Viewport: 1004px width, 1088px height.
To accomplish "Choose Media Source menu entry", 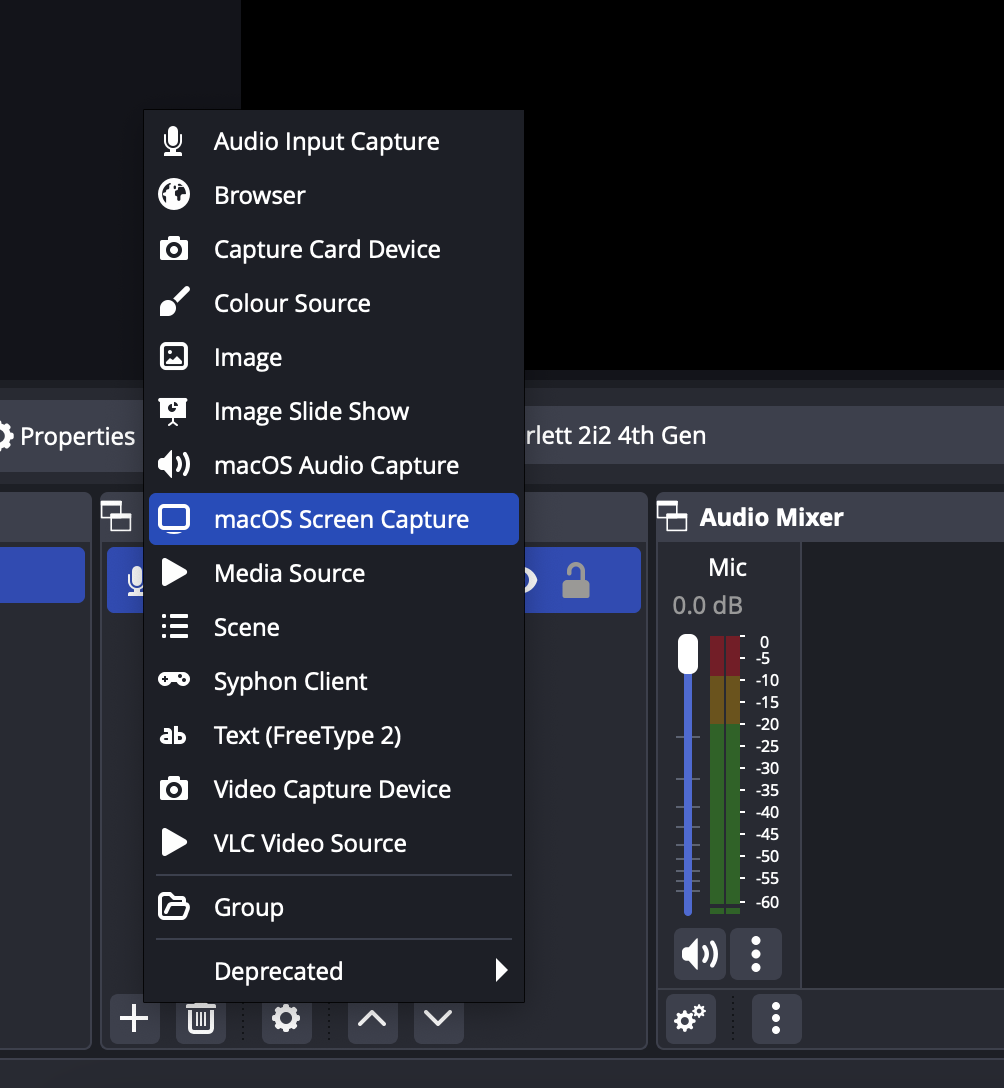I will [x=334, y=573].
